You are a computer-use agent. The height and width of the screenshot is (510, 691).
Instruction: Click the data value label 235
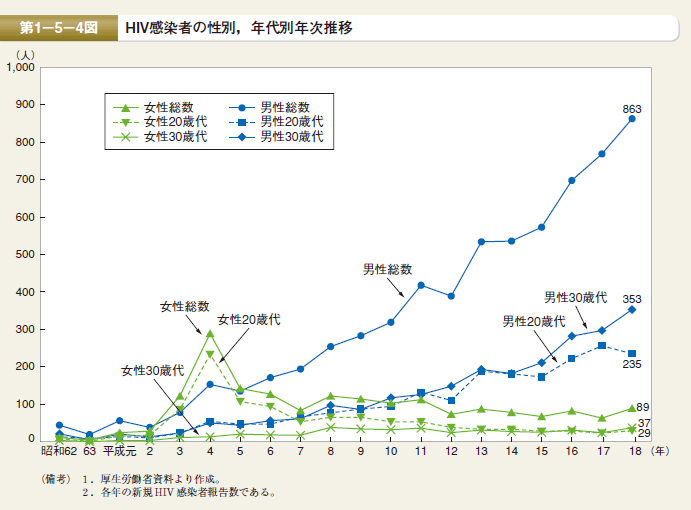[632, 364]
